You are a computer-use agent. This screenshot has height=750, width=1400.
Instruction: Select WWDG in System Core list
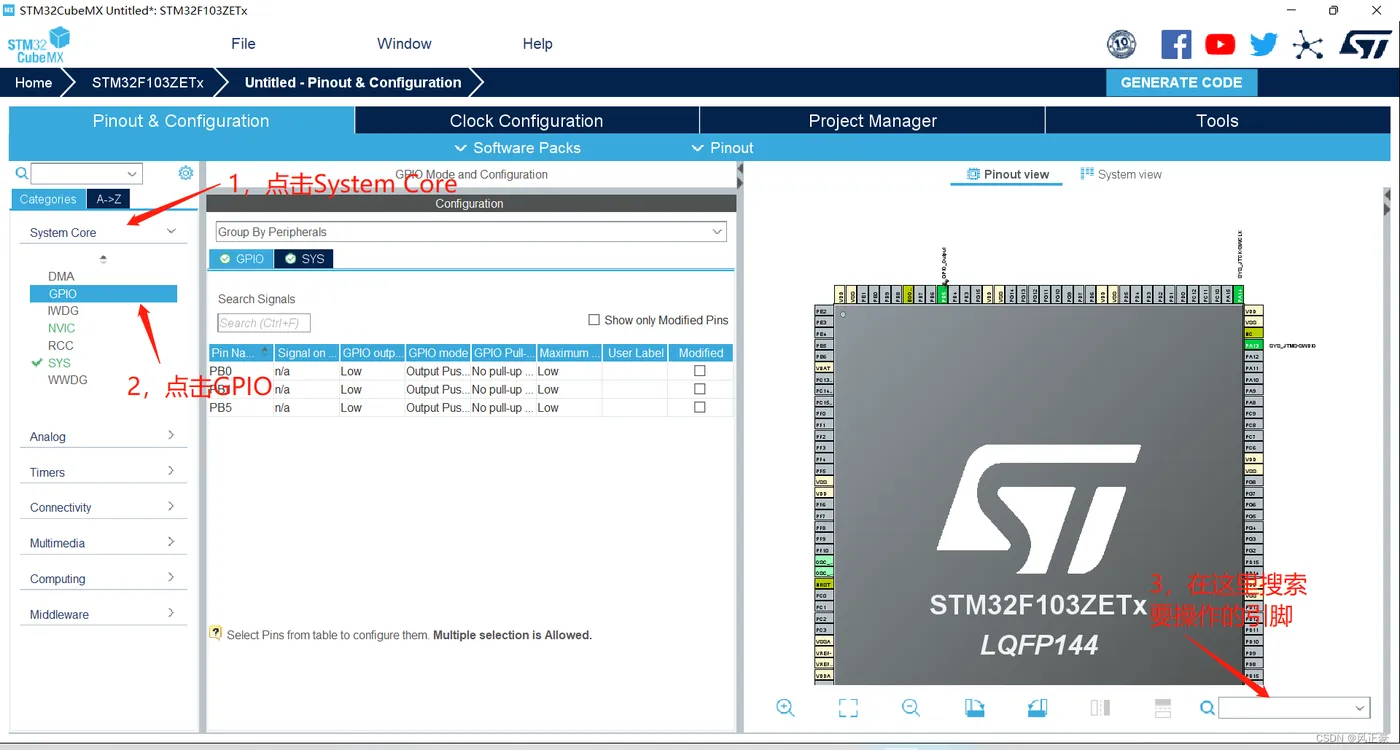pos(68,380)
